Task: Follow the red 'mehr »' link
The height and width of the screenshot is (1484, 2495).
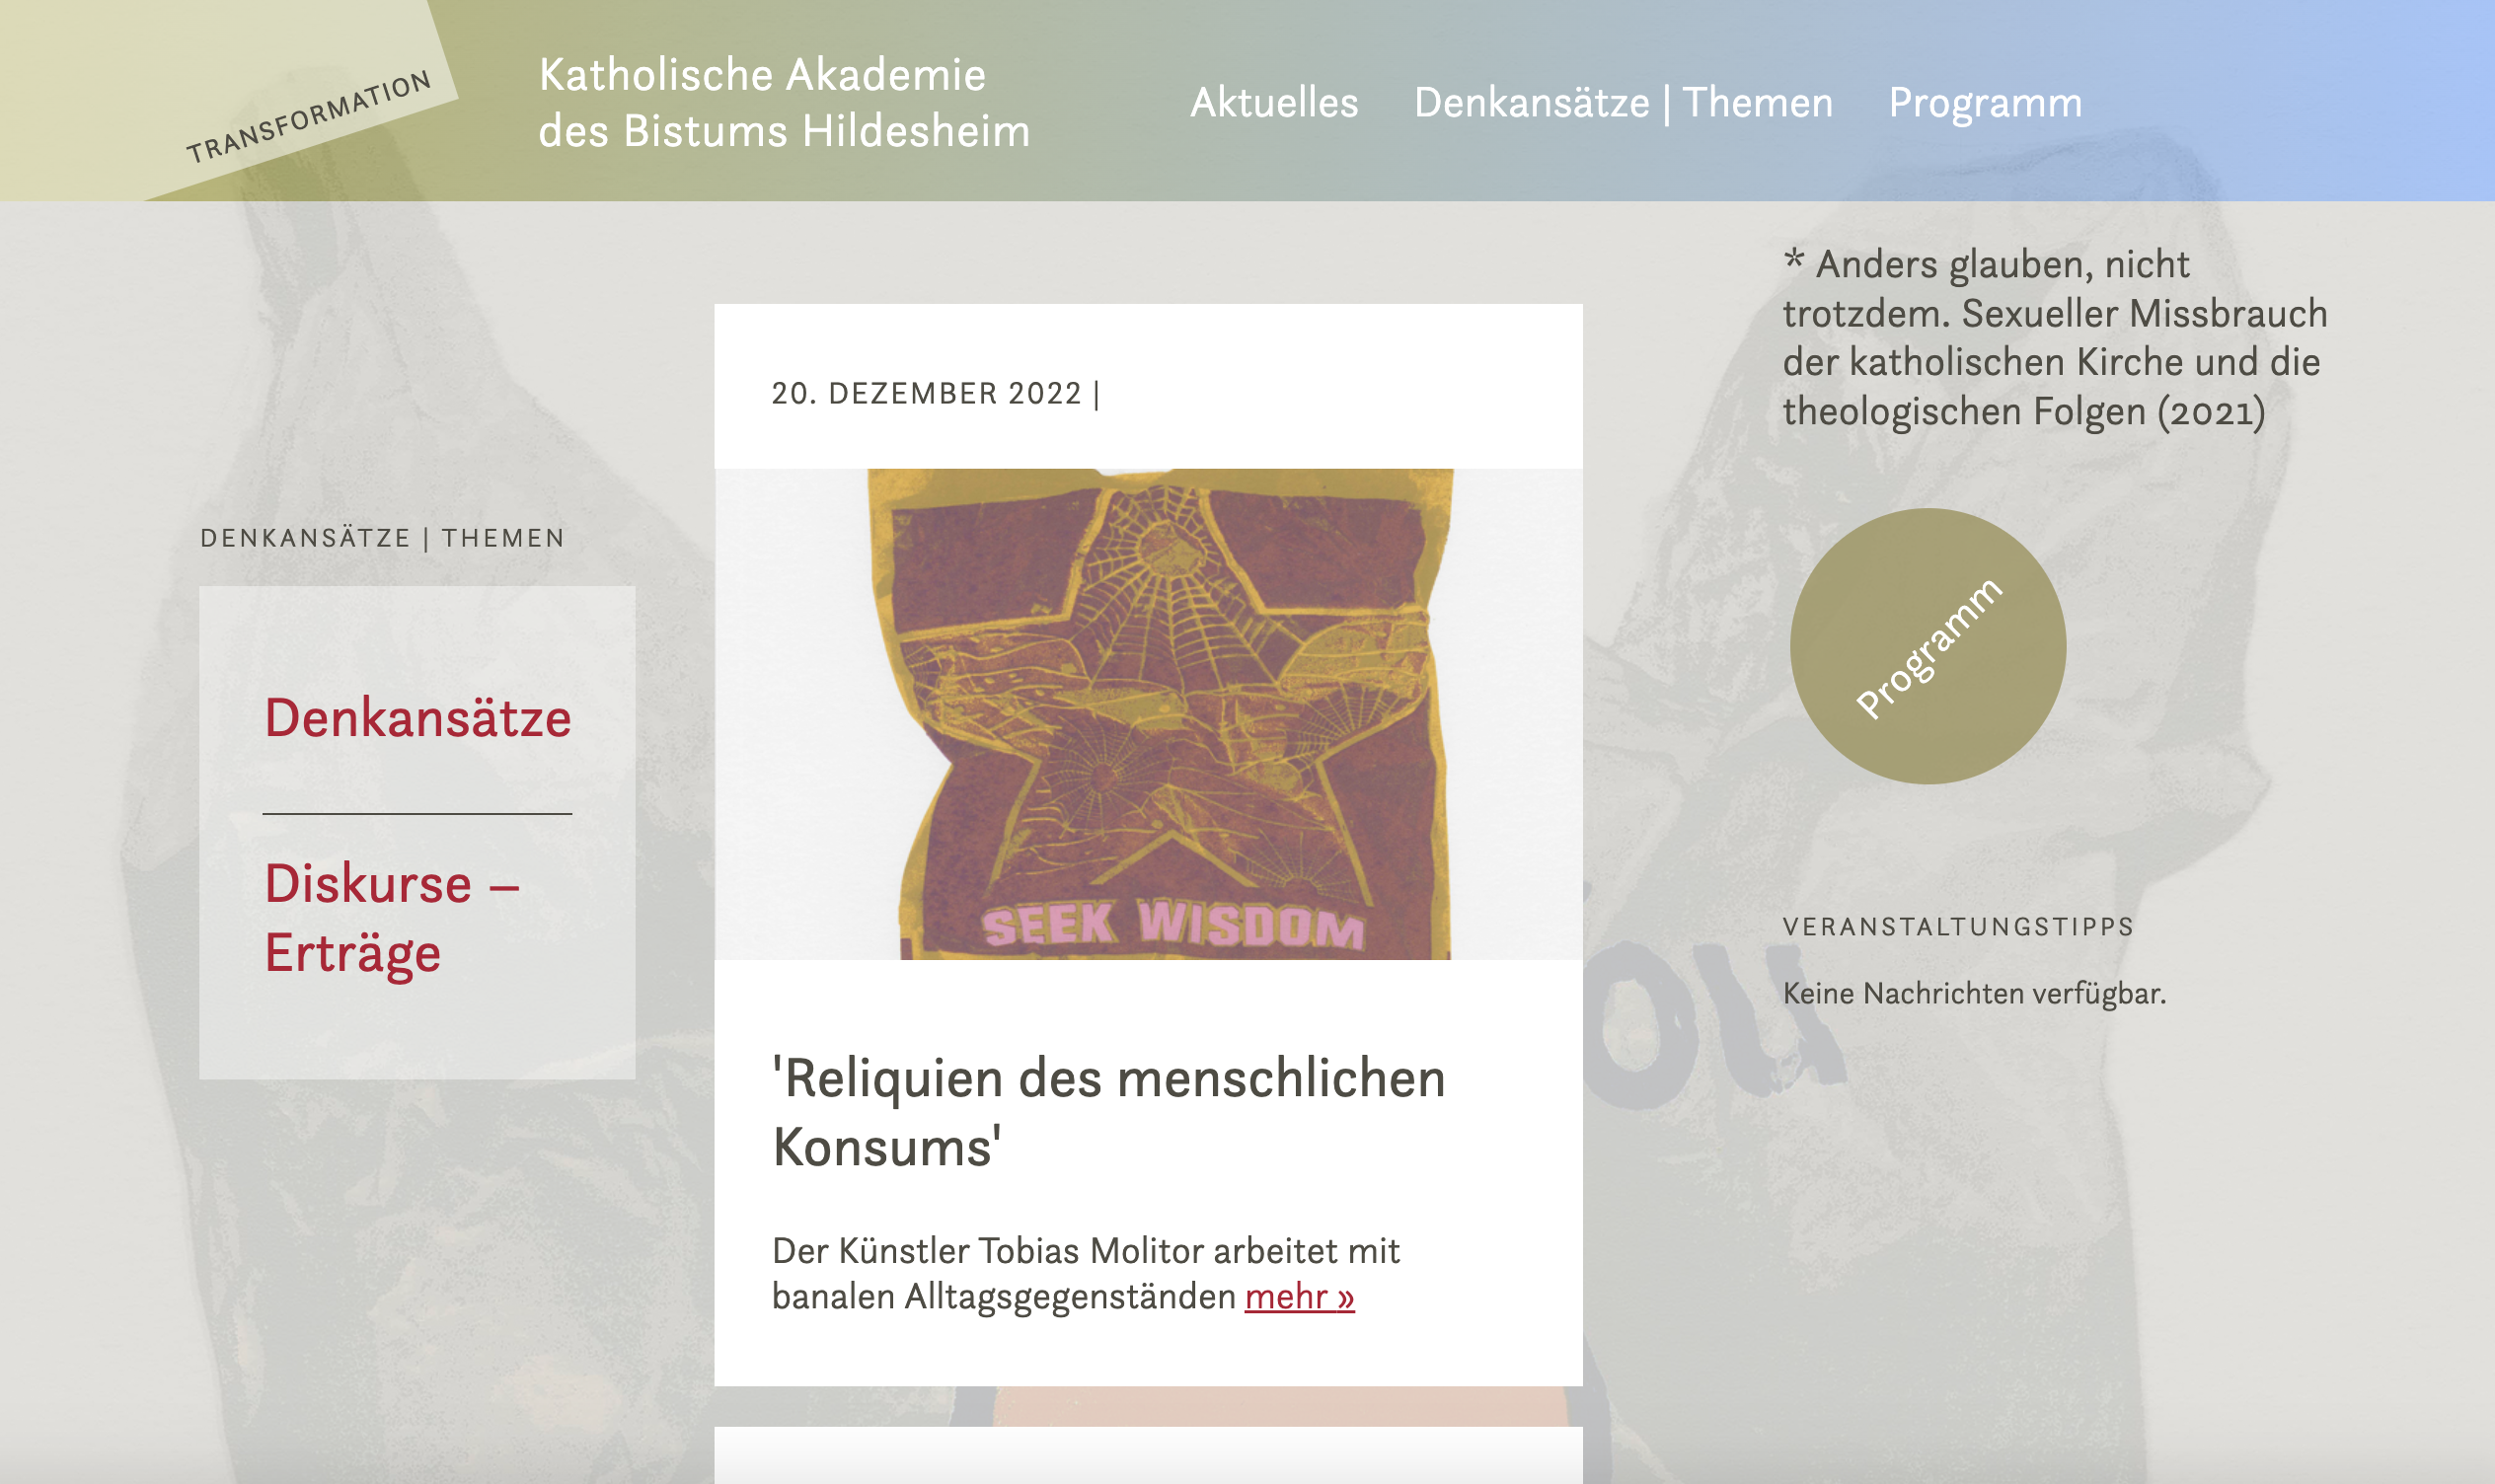Action: 1299,1297
